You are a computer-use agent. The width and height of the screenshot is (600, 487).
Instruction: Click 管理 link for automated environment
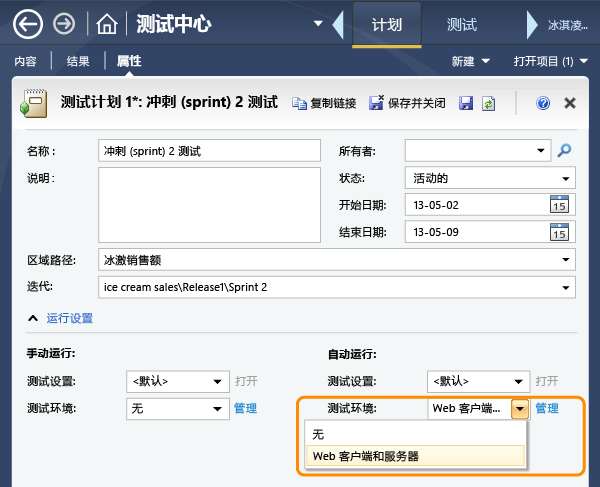click(547, 408)
